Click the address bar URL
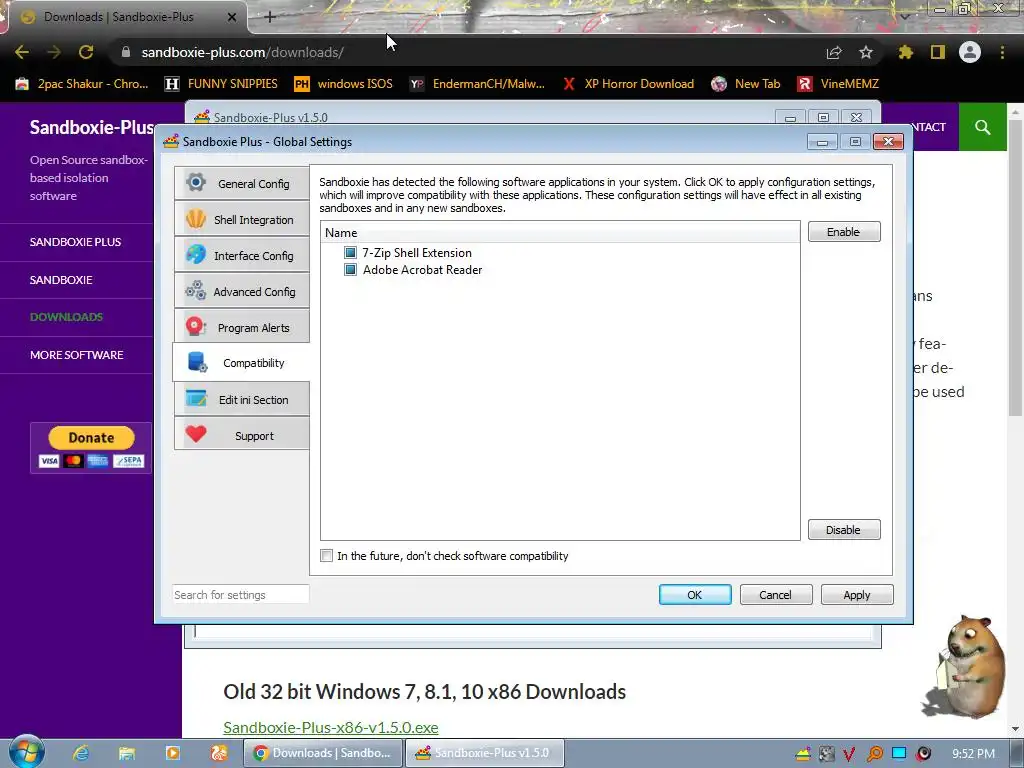Screen dimensions: 1024x768 242,52
